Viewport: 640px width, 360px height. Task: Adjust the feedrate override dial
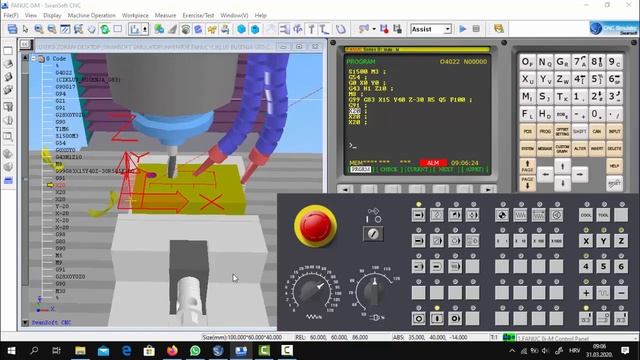pyautogui.click(x=312, y=290)
